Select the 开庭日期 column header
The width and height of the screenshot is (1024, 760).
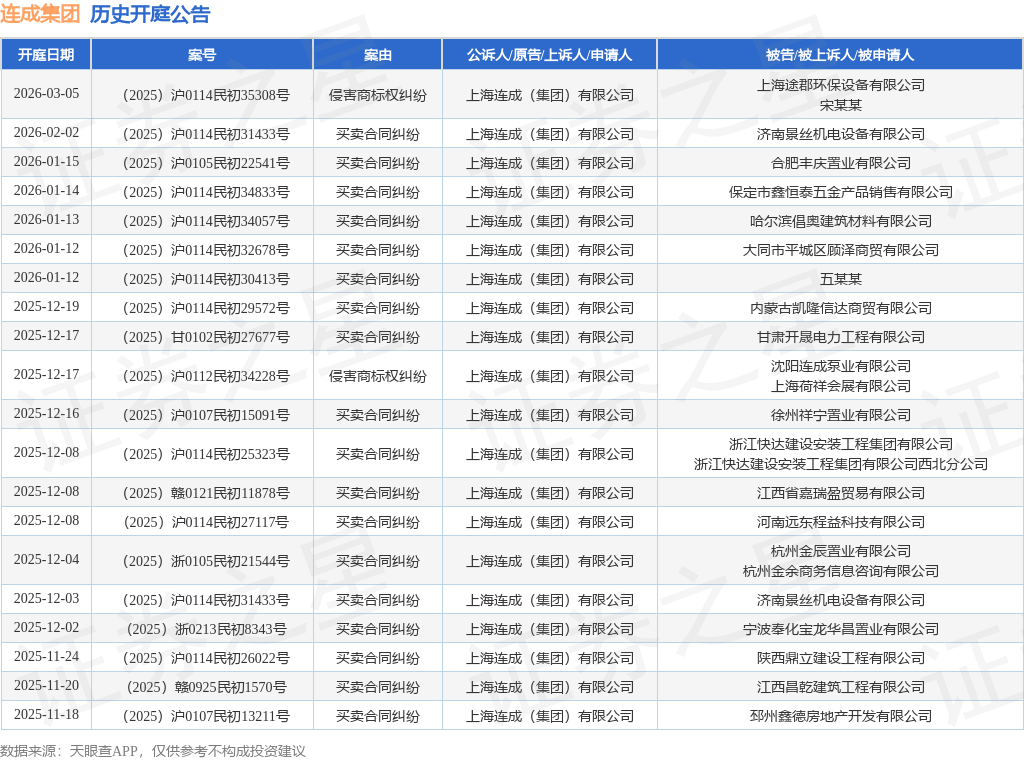point(46,55)
